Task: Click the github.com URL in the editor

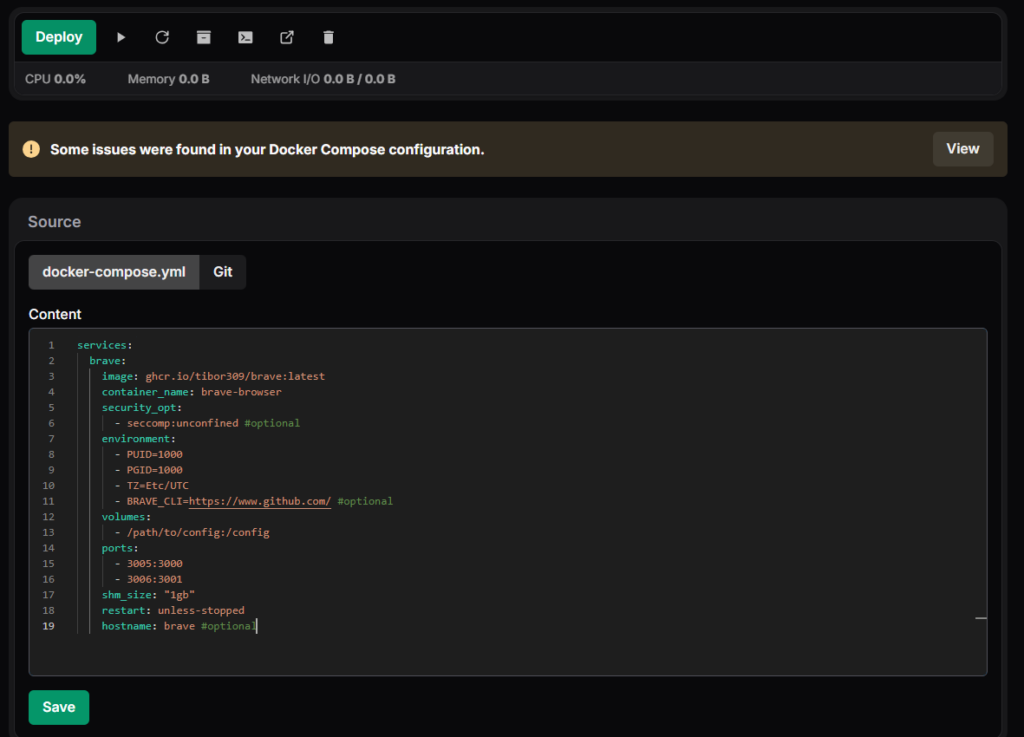Action: [260, 501]
